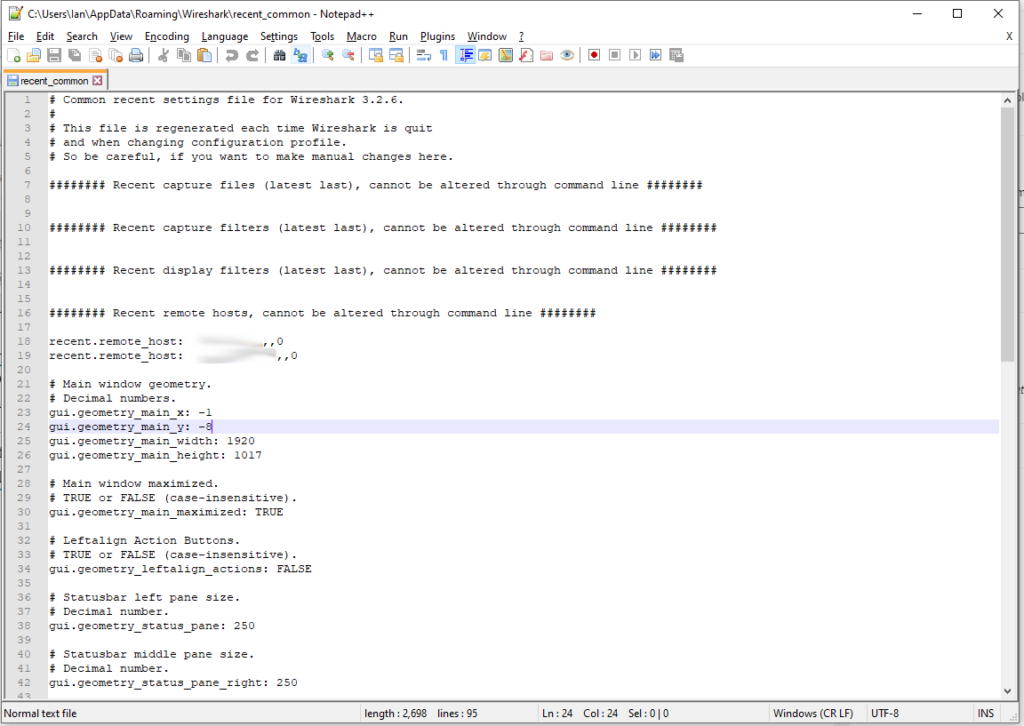Screen dimensions: 1024x726
Task: Open the Function List panel icon
Action: point(526,55)
